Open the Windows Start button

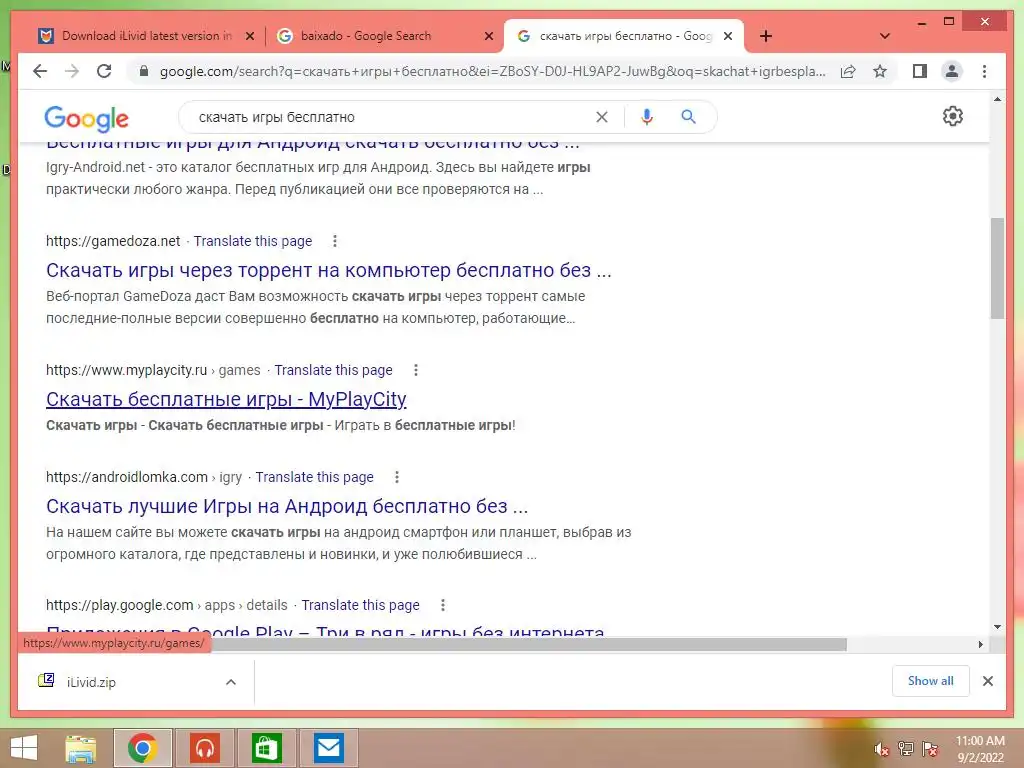coord(24,748)
